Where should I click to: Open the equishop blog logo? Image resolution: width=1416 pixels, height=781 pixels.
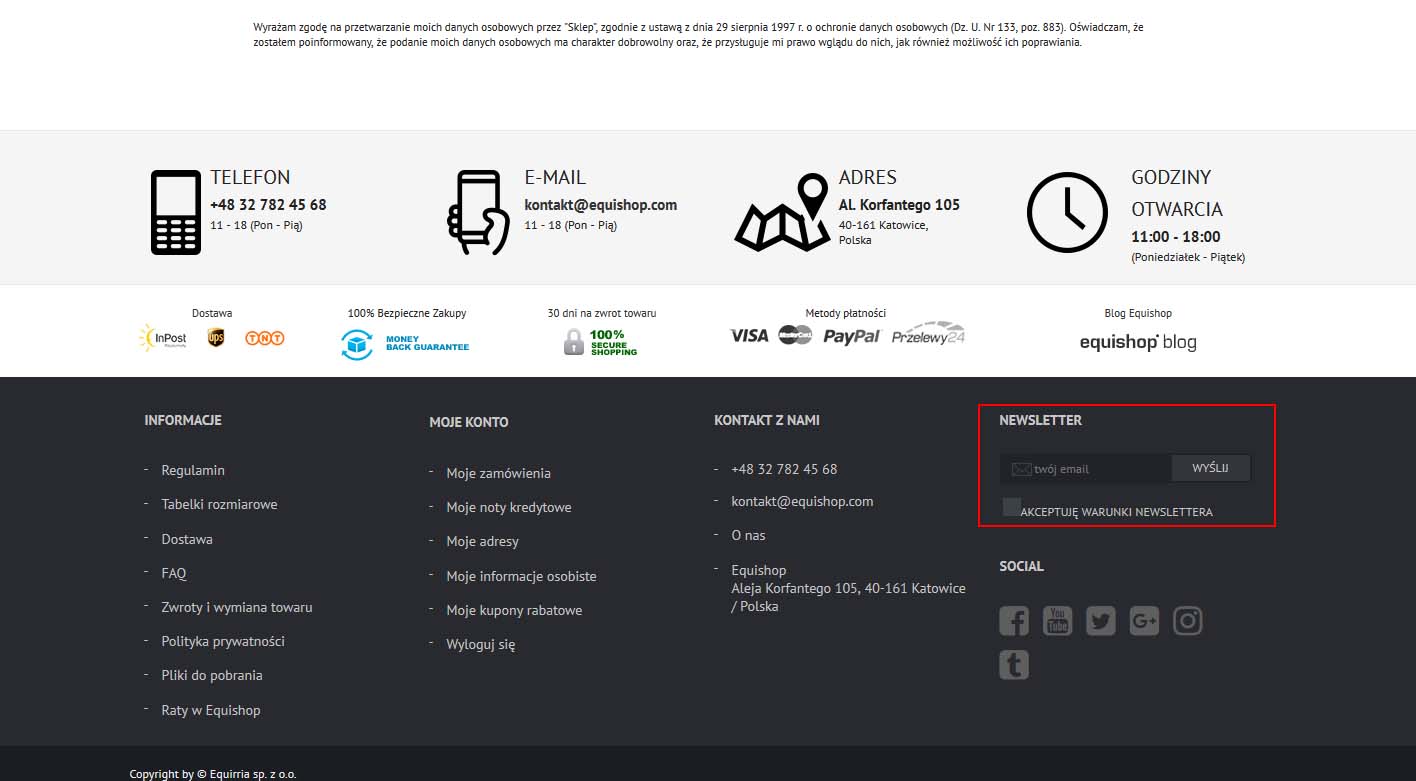[x=1137, y=342]
